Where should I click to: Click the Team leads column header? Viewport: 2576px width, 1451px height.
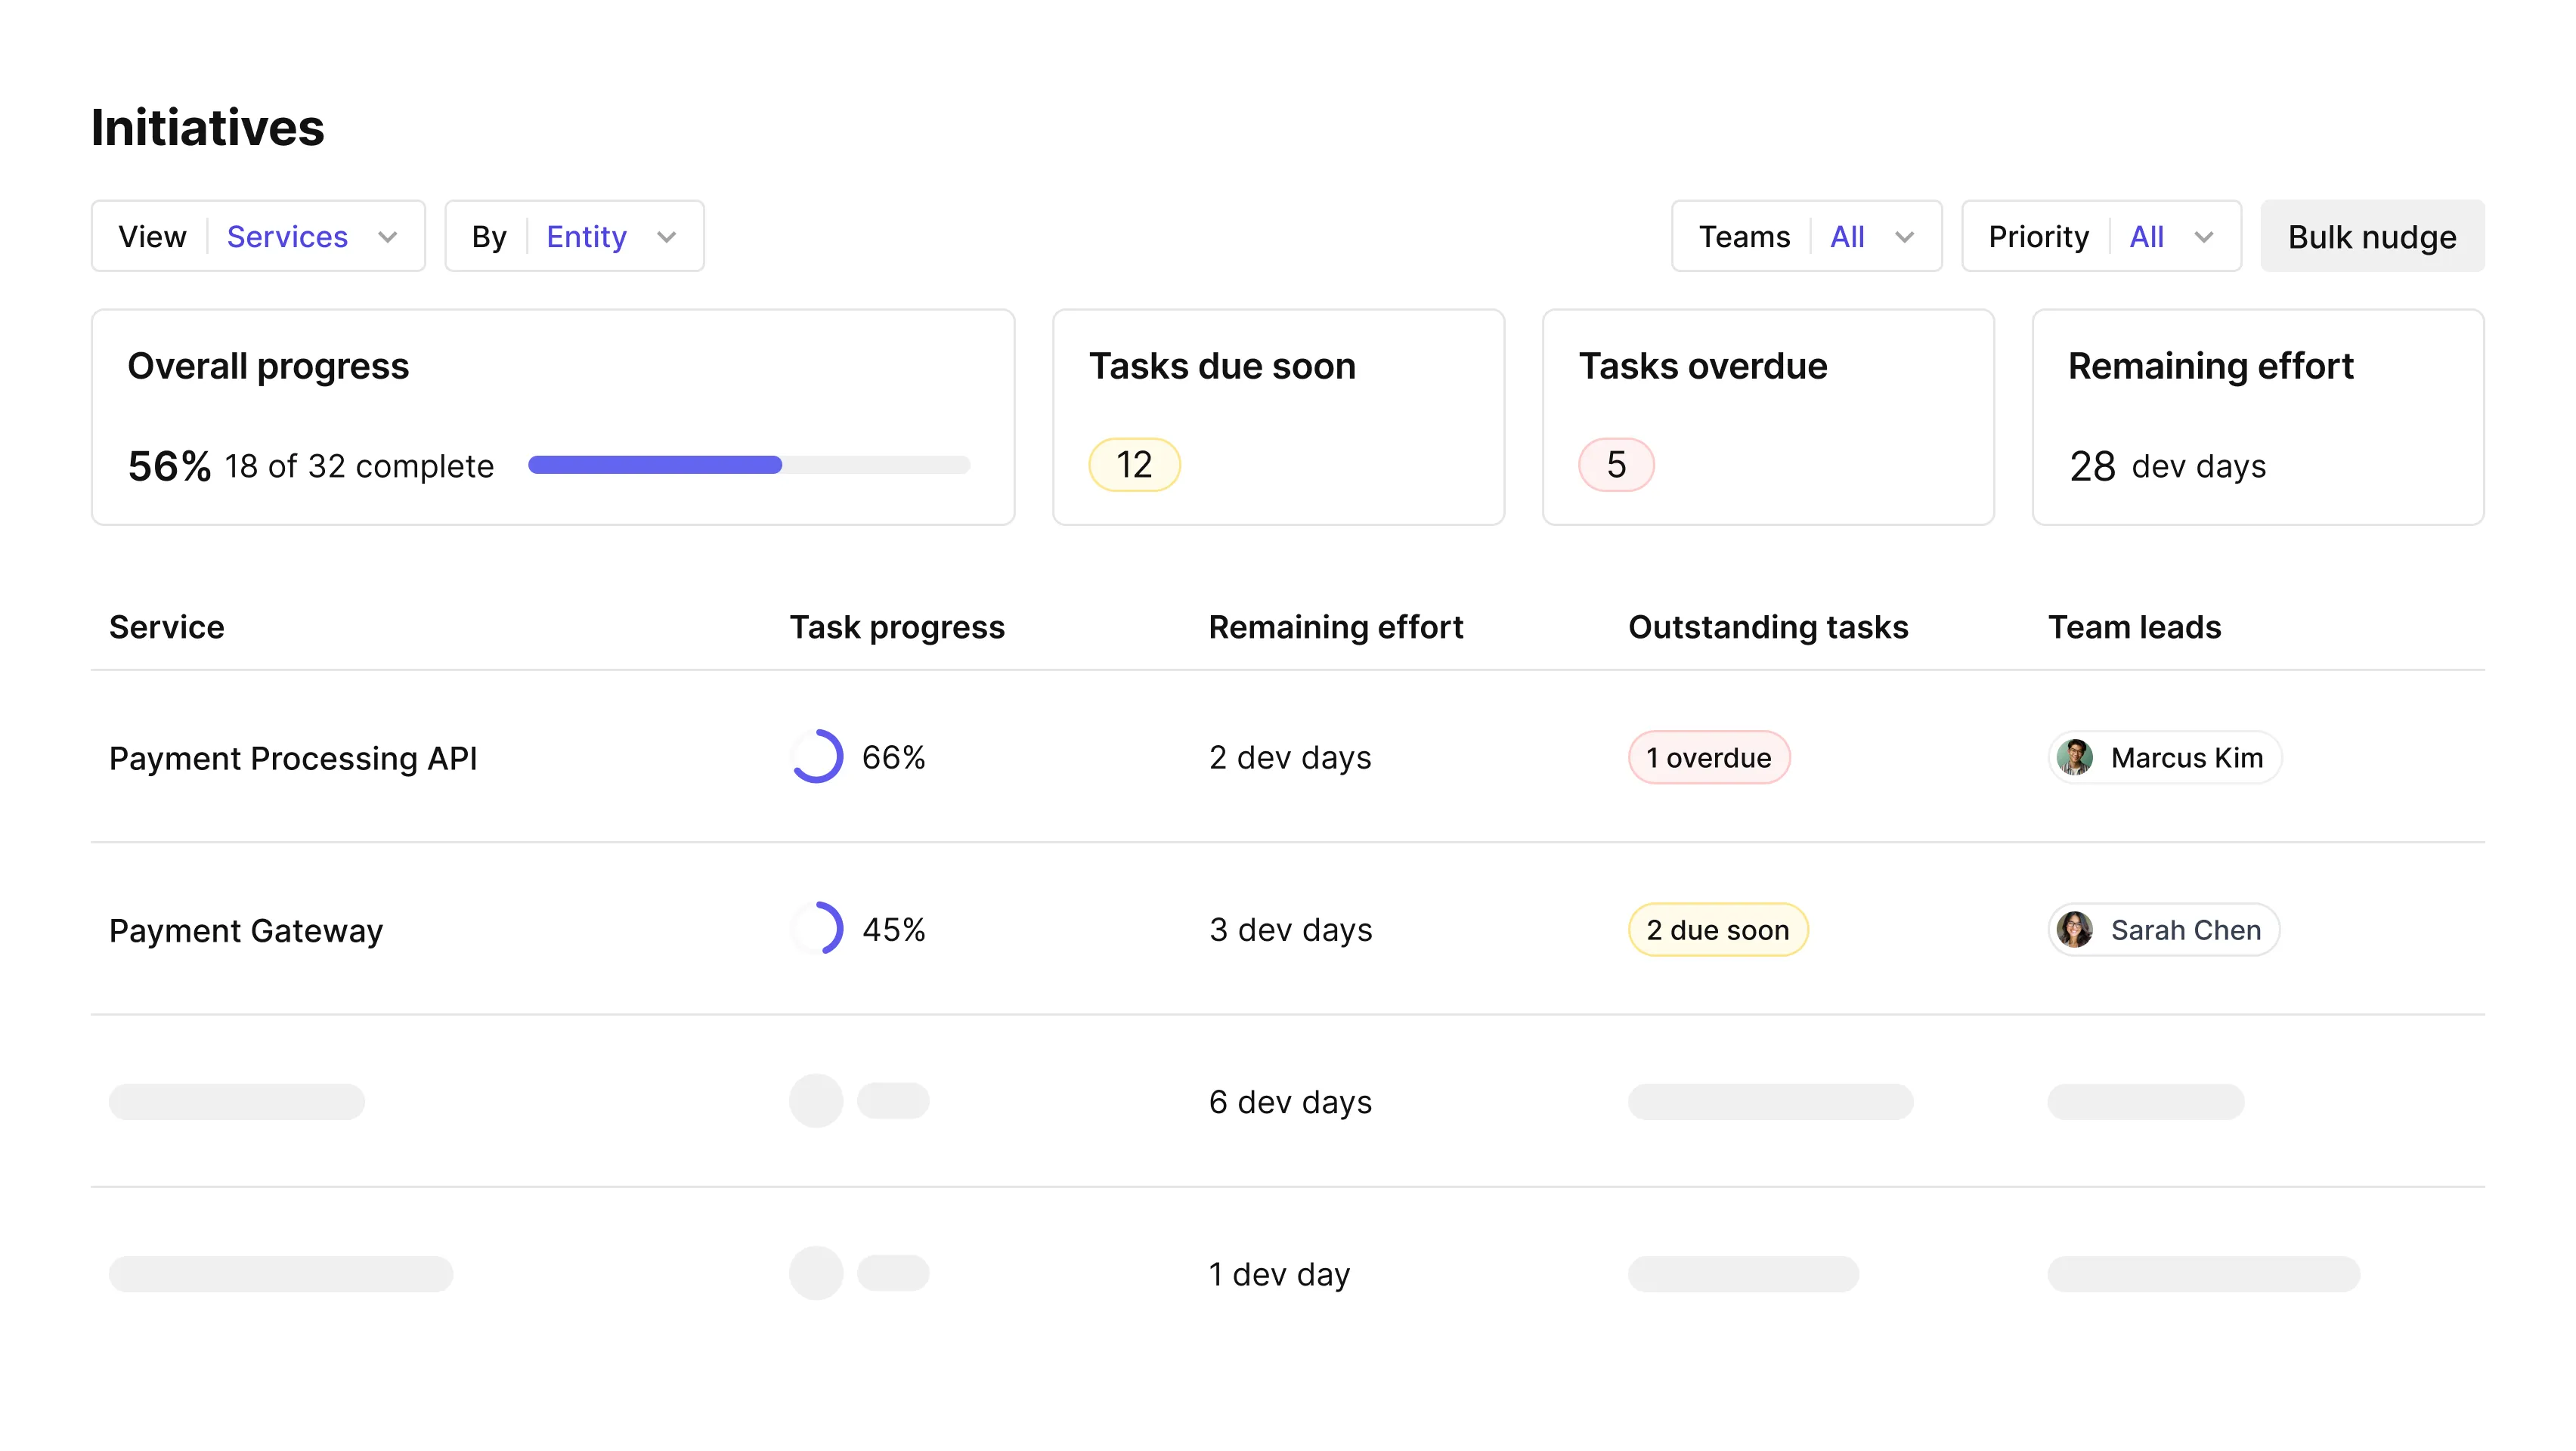click(2134, 627)
